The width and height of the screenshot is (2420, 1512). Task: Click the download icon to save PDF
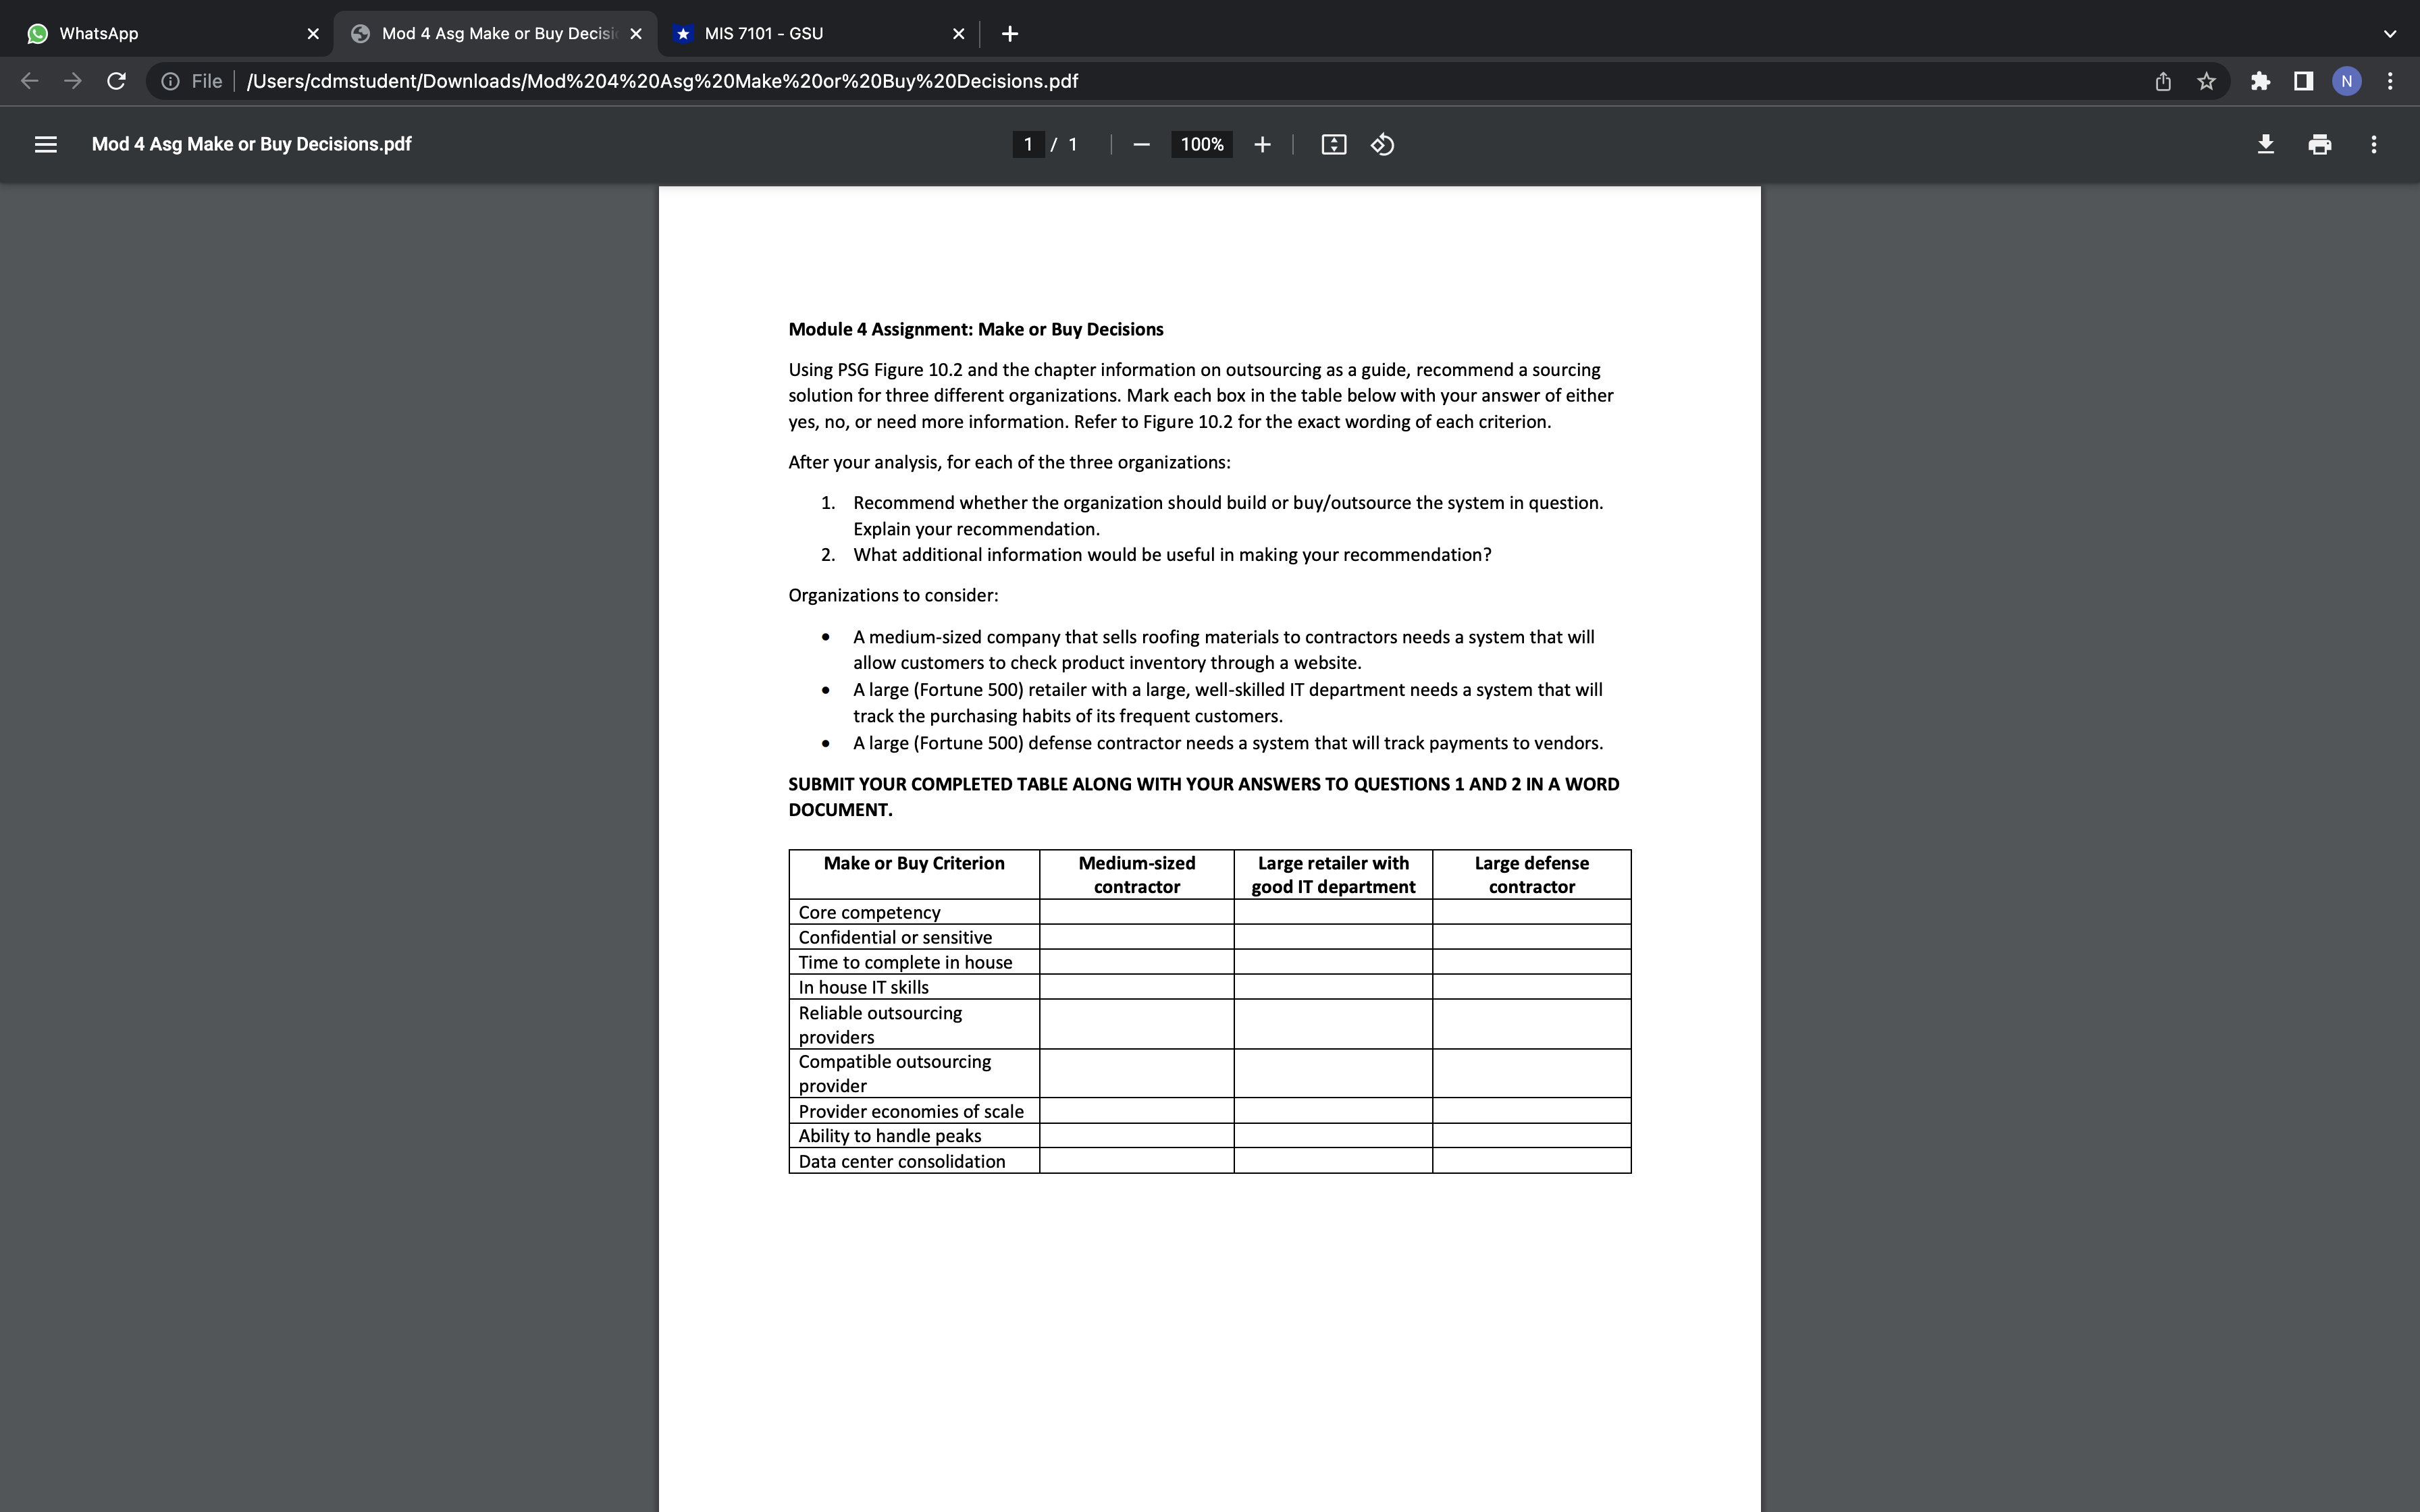(2263, 143)
